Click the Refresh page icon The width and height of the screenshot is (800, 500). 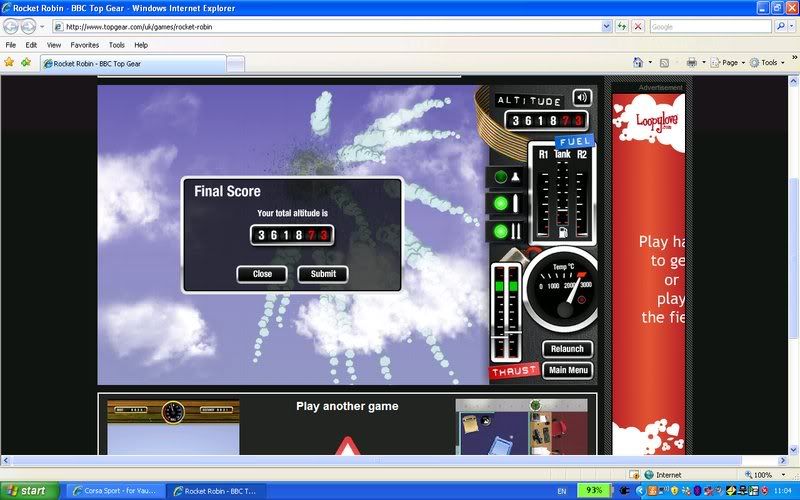[x=622, y=27]
